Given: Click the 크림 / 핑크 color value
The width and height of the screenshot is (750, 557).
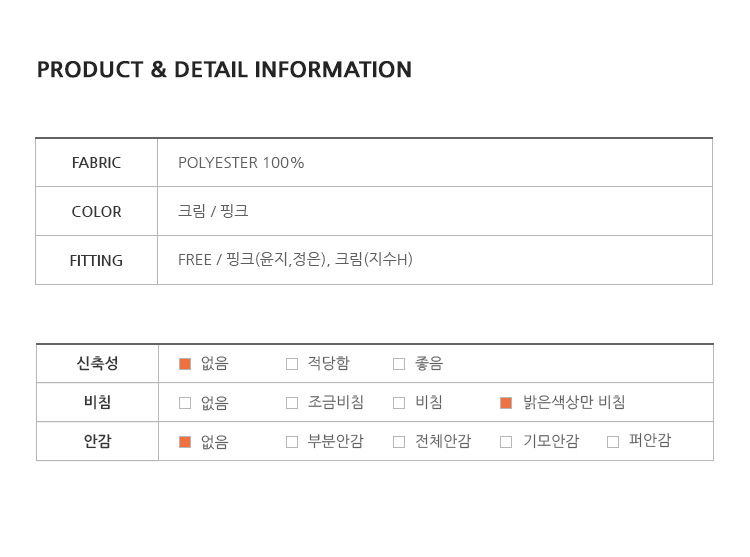Looking at the screenshot, I should [x=213, y=212].
